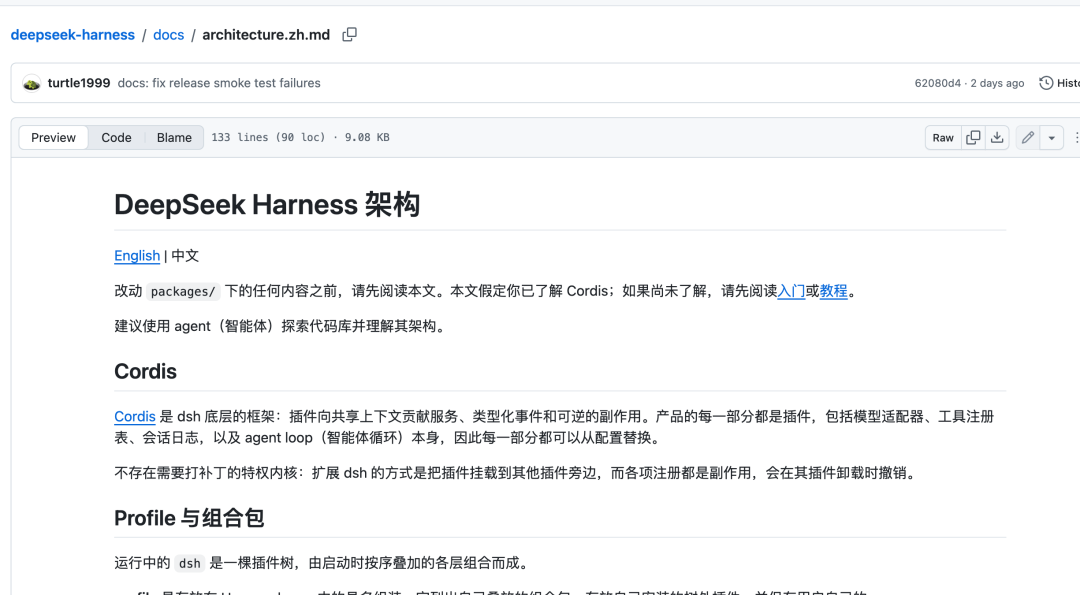1080x595 pixels.
Task: Open the docs folder breadcrumb
Action: tap(169, 35)
